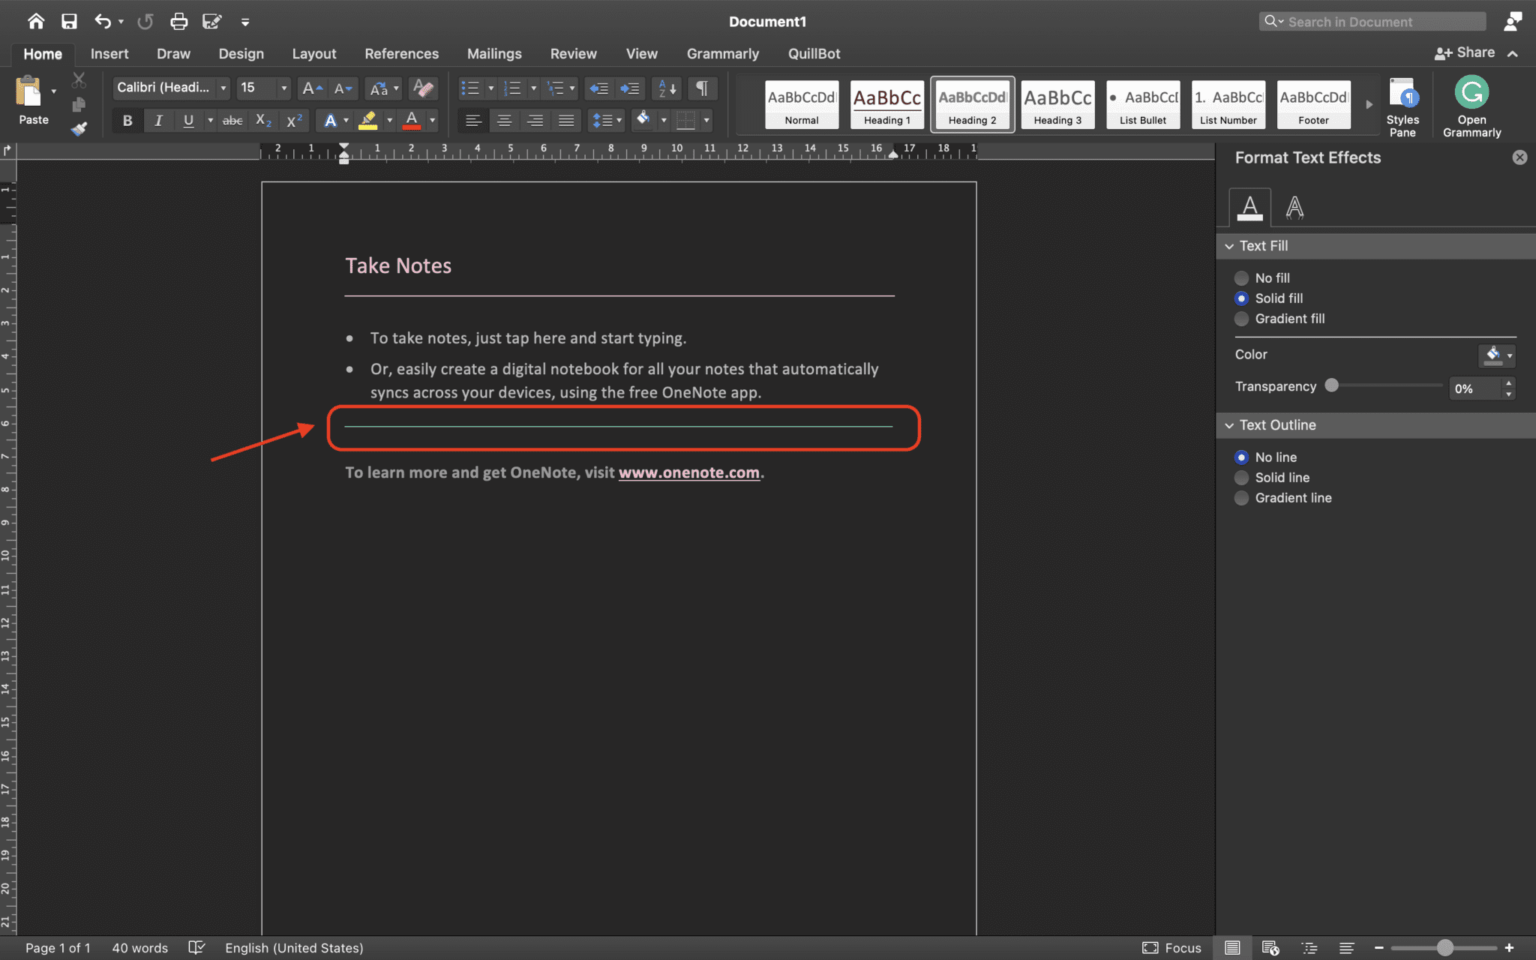Switch to Web Layout view icon
The width and height of the screenshot is (1536, 960).
click(x=1270, y=947)
